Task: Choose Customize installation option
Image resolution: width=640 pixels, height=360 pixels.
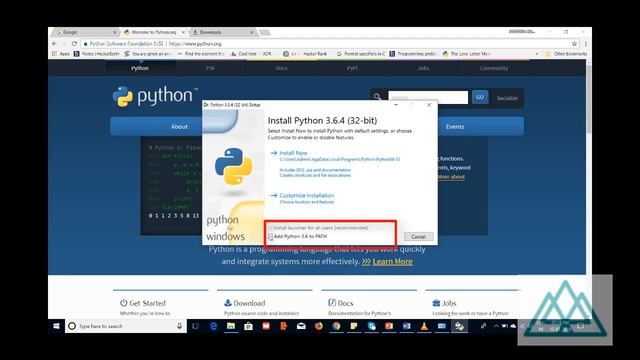Action: [x=307, y=196]
